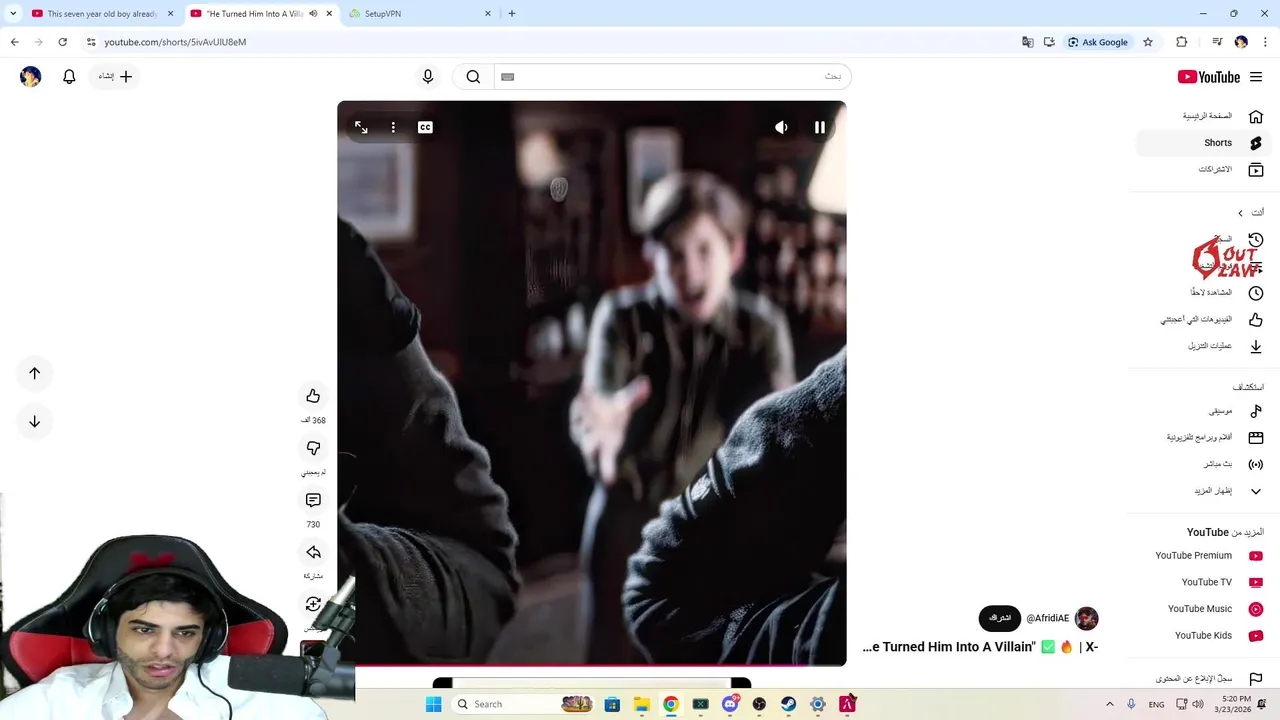Open the YouTube account avatar menu
This screenshot has height=720, width=1280.
31,76
